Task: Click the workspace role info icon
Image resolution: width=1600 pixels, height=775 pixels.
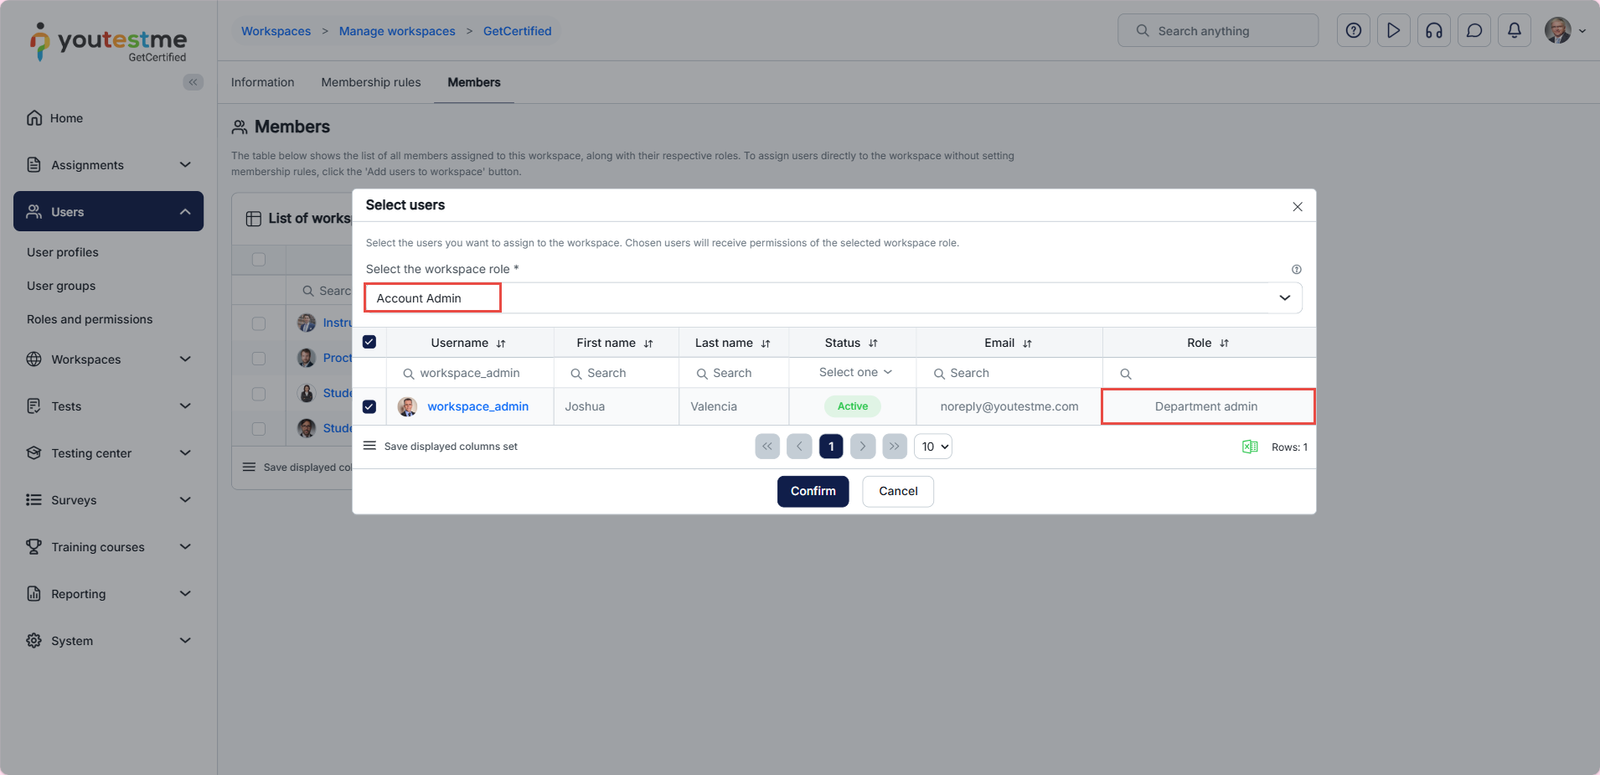Action: tap(1296, 270)
